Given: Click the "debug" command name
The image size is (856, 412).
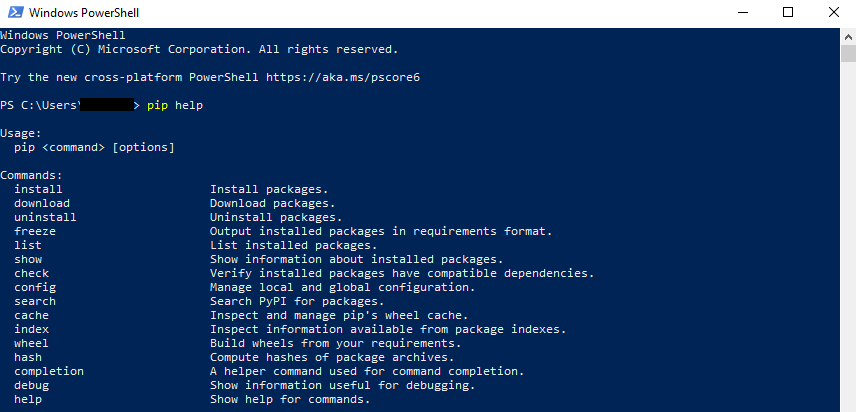Looking at the screenshot, I should tap(31, 385).
